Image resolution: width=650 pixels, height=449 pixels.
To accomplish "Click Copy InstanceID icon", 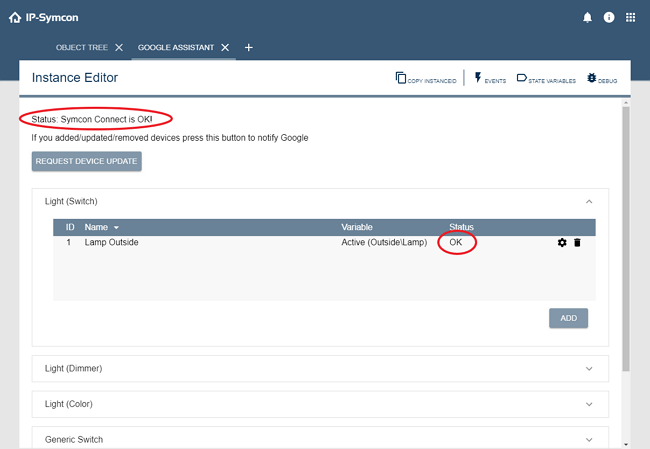I will point(401,78).
